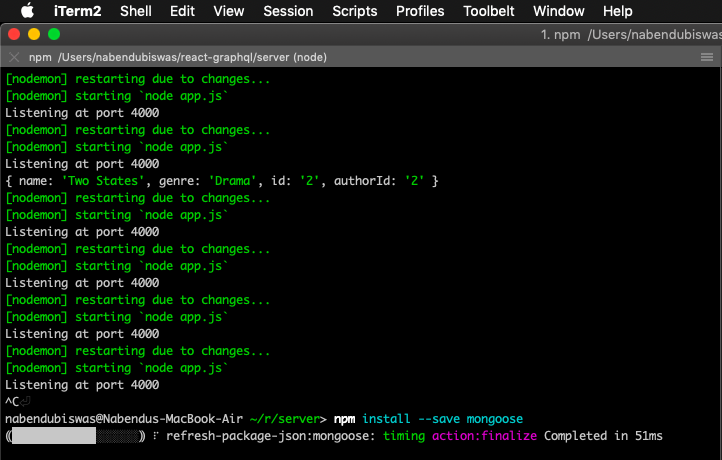Open the Shell menu
The height and width of the screenshot is (460, 722).
pos(135,11)
